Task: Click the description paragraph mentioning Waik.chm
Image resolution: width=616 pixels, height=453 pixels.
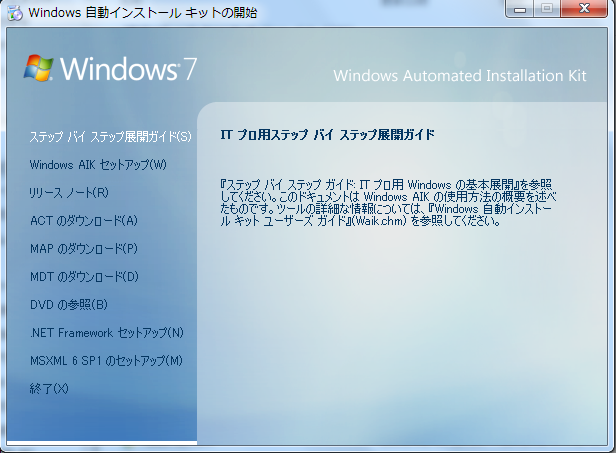Action: tap(388, 203)
